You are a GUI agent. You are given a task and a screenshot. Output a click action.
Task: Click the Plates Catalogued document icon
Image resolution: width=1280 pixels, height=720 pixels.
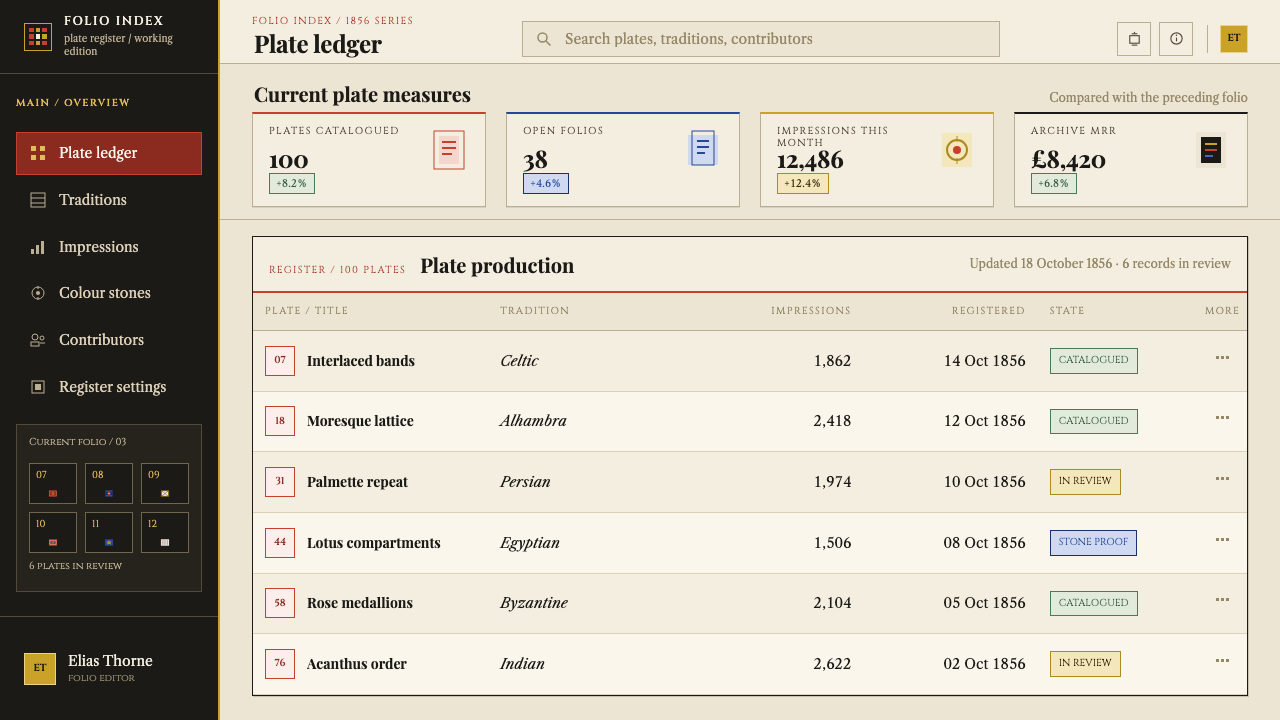[449, 150]
